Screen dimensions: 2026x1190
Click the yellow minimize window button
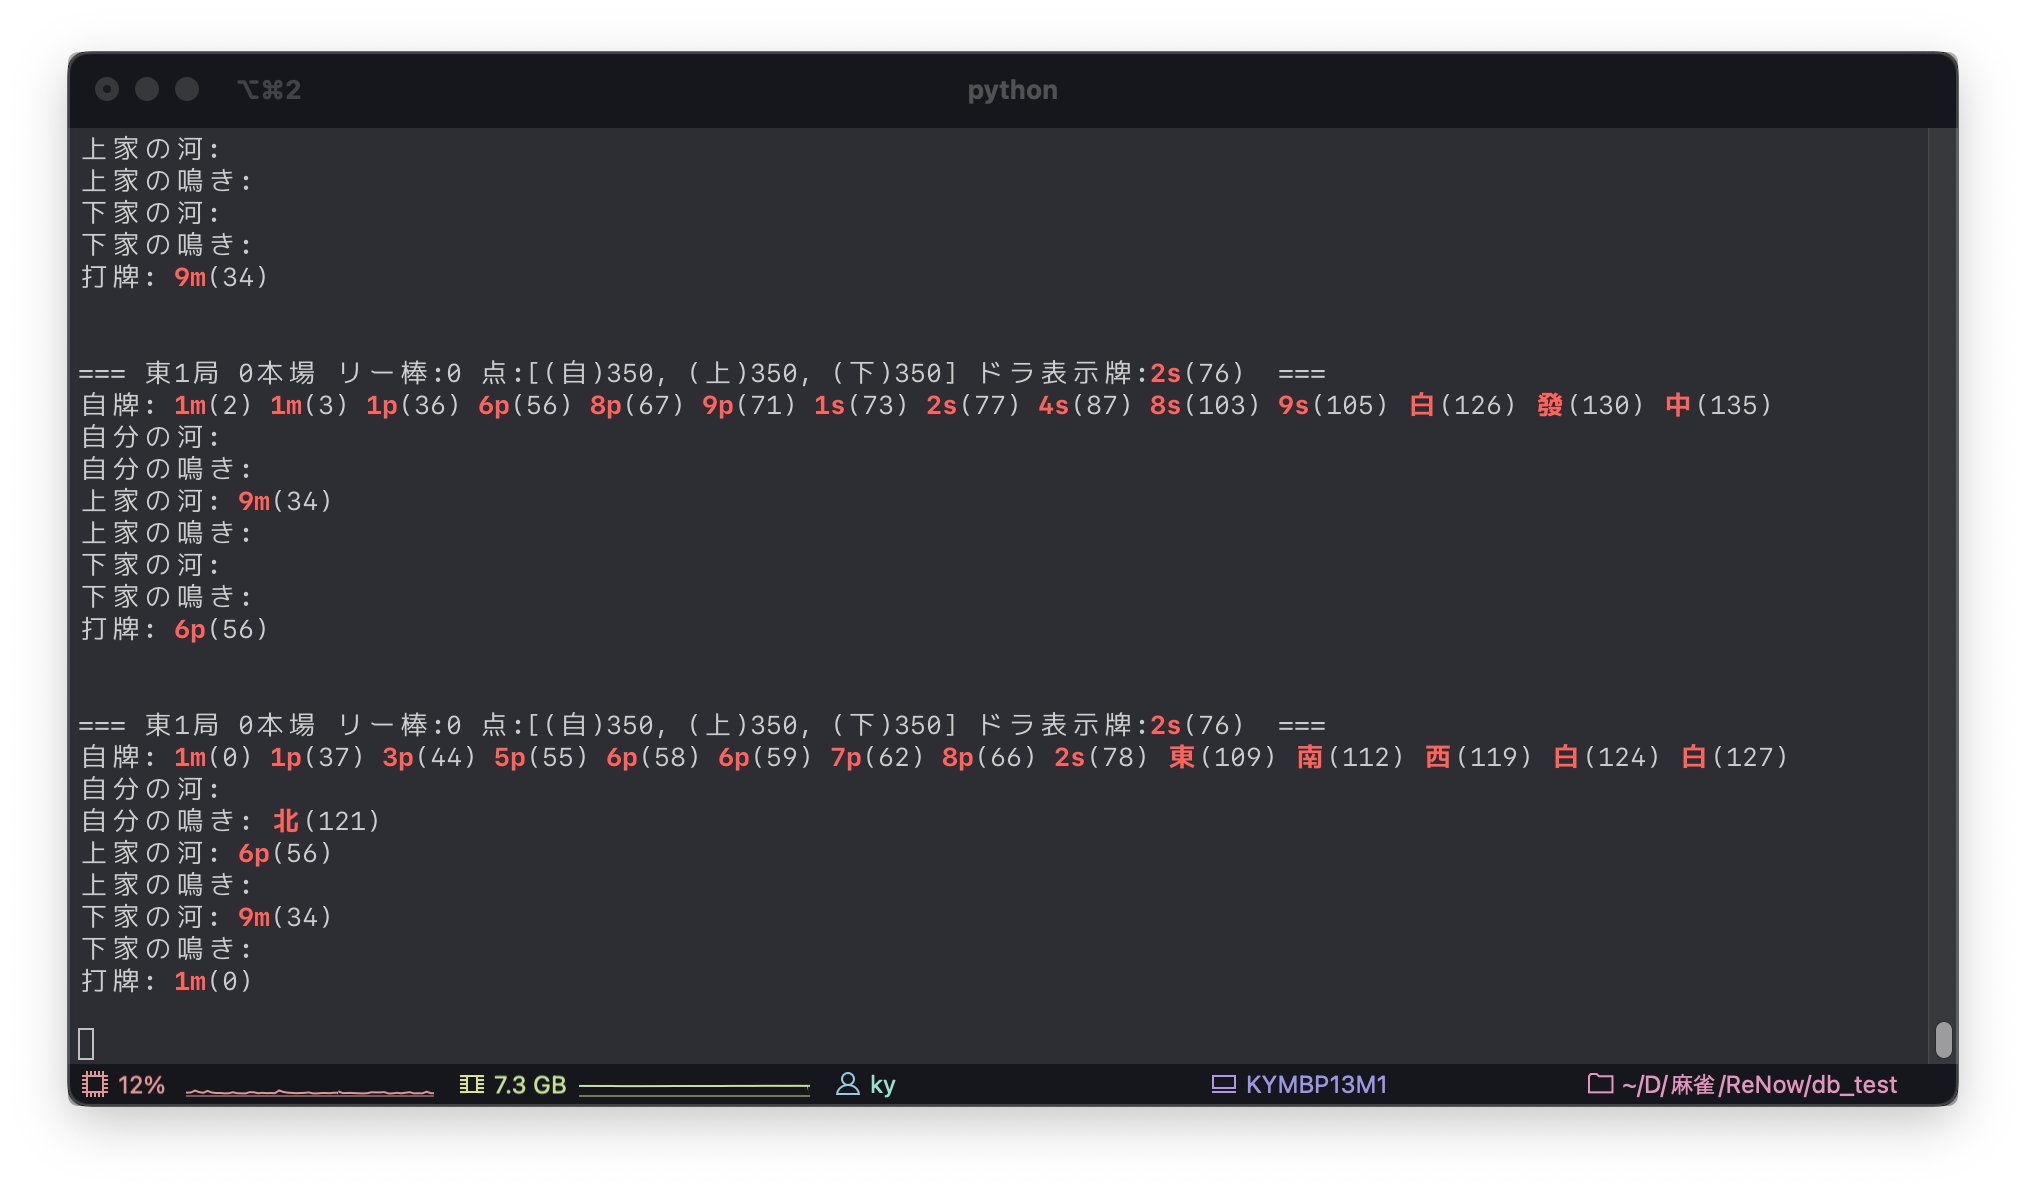click(x=147, y=89)
